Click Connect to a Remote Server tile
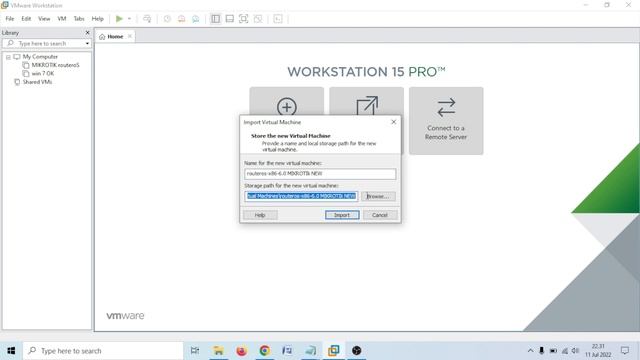Screen dimensions: 640x360 [446, 121]
